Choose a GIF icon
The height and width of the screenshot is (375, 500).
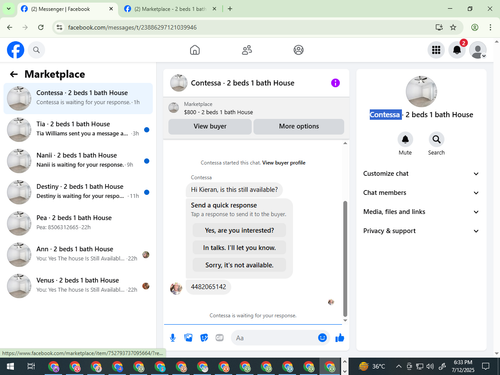[219, 338]
